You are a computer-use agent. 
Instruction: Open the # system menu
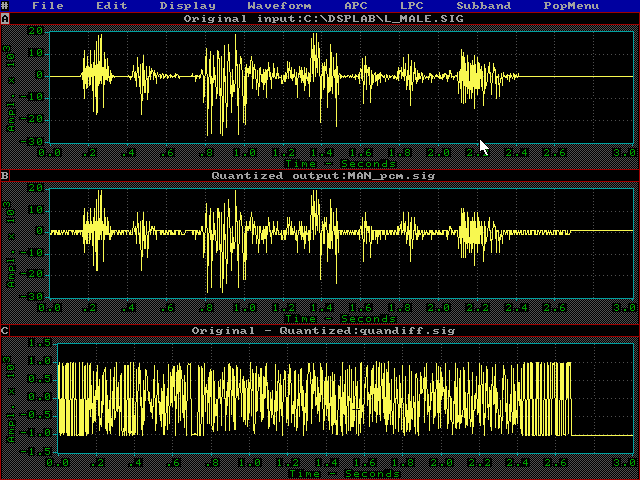point(4,6)
